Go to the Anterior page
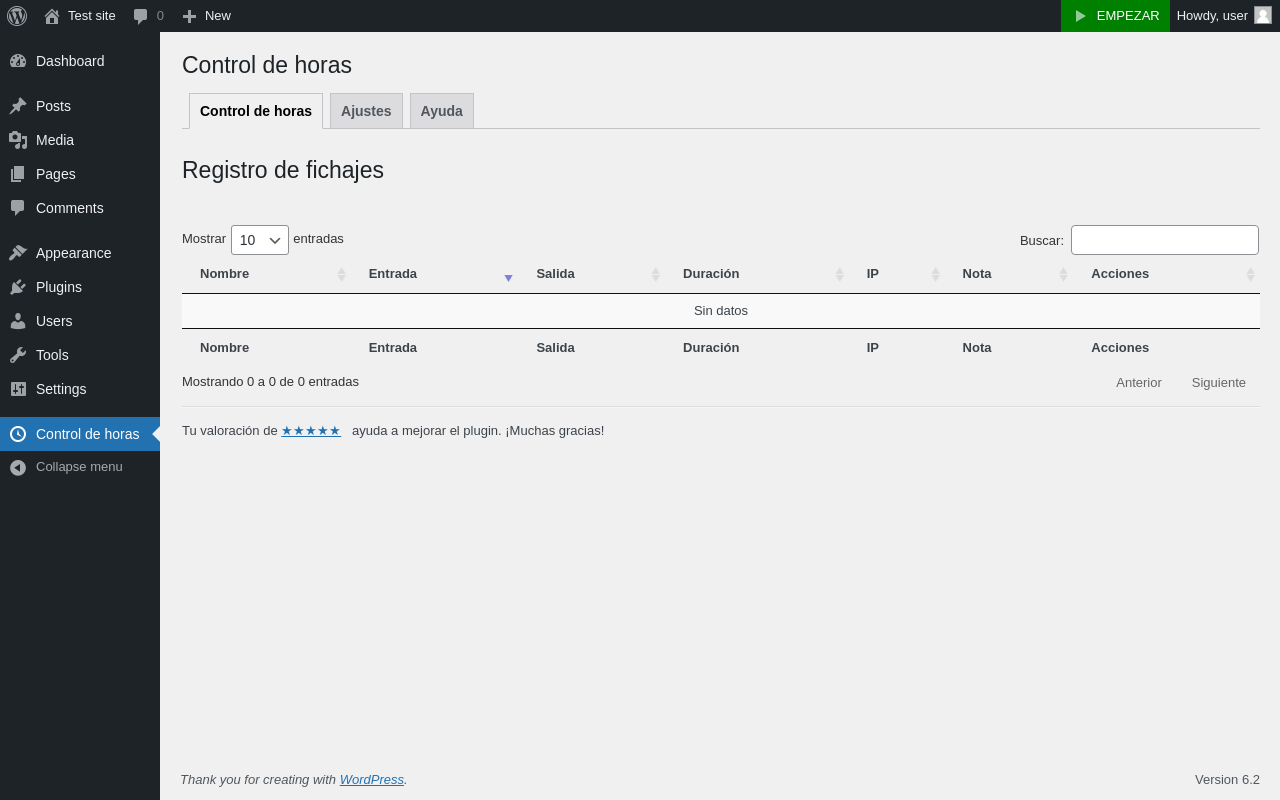Image resolution: width=1280 pixels, height=800 pixels. [x=1139, y=382]
